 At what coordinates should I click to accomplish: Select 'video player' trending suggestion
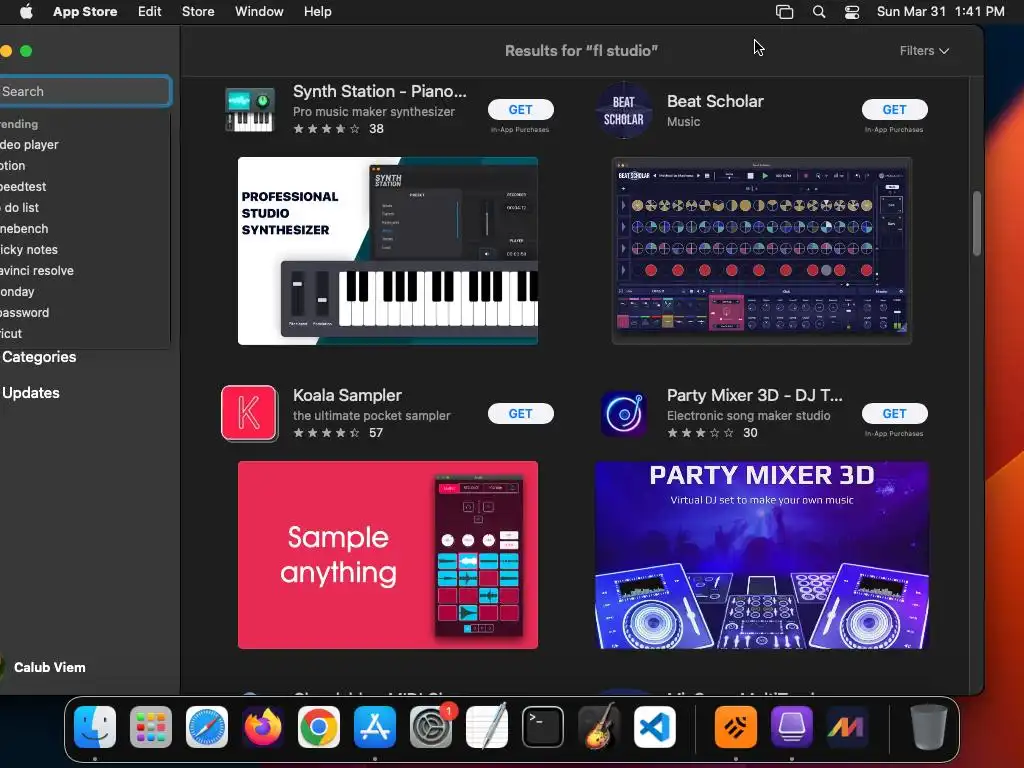coord(29,145)
